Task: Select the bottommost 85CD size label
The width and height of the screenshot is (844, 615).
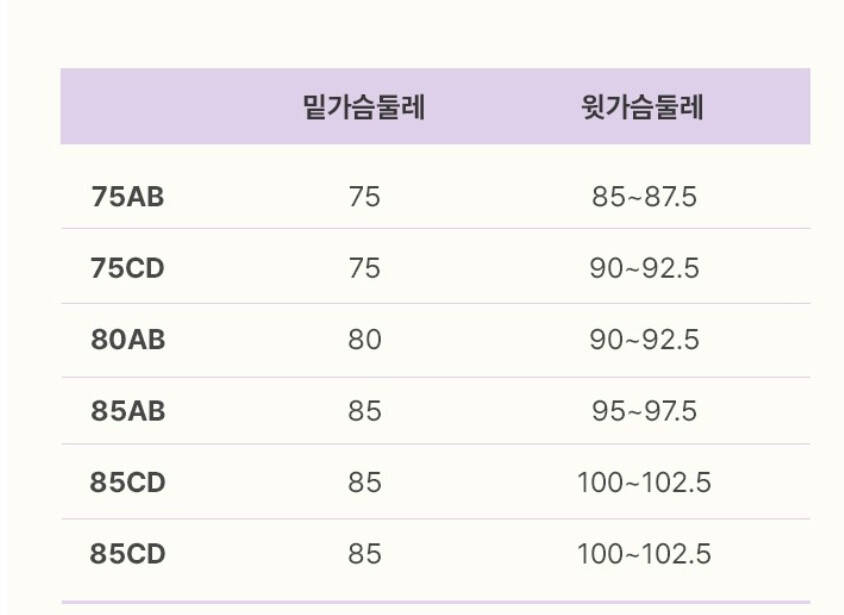Action: (128, 554)
